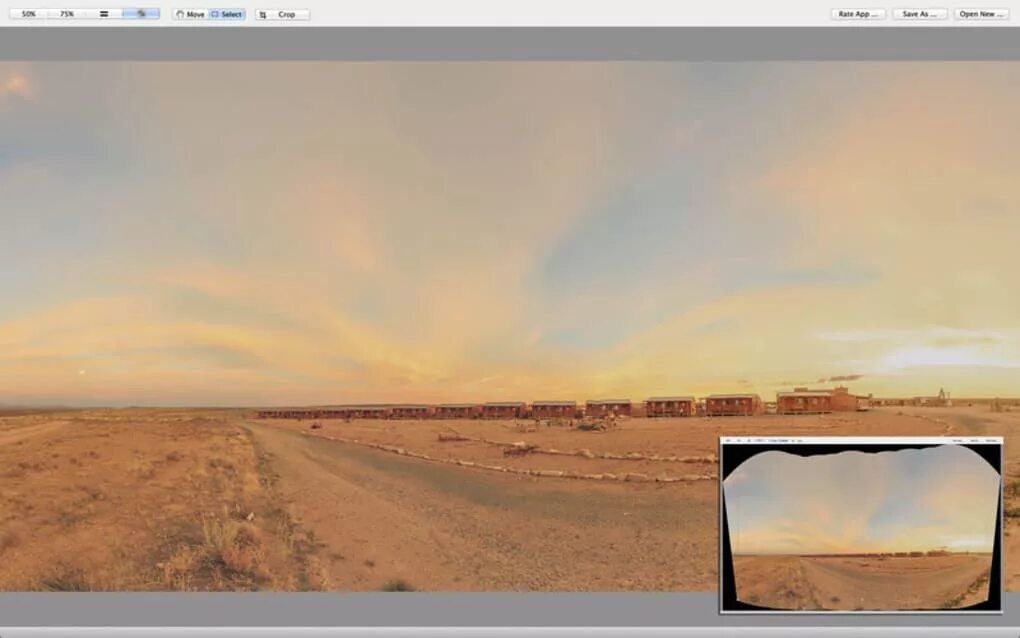Screen dimensions: 1020x638
Task: Click Save As button
Action: click(x=919, y=14)
